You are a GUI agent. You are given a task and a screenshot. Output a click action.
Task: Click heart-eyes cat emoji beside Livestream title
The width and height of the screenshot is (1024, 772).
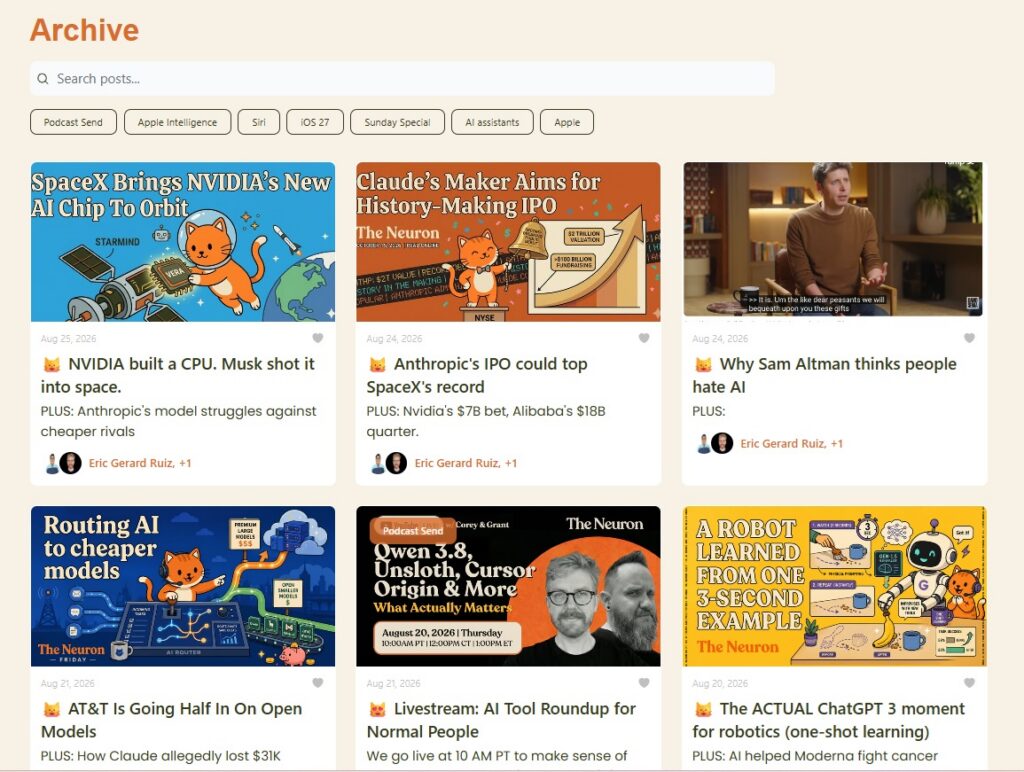pyautogui.click(x=377, y=709)
